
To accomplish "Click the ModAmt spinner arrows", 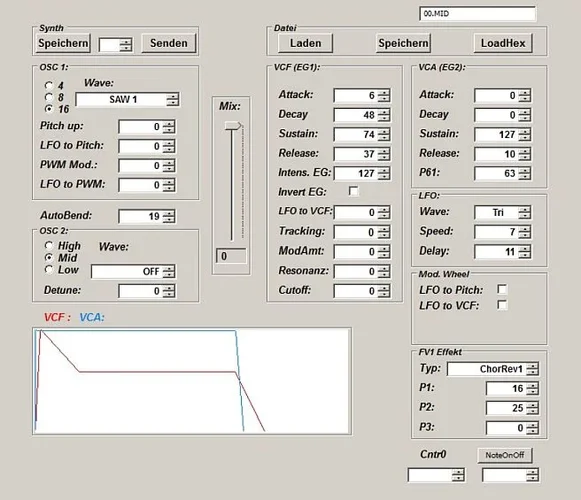I will tap(384, 252).
